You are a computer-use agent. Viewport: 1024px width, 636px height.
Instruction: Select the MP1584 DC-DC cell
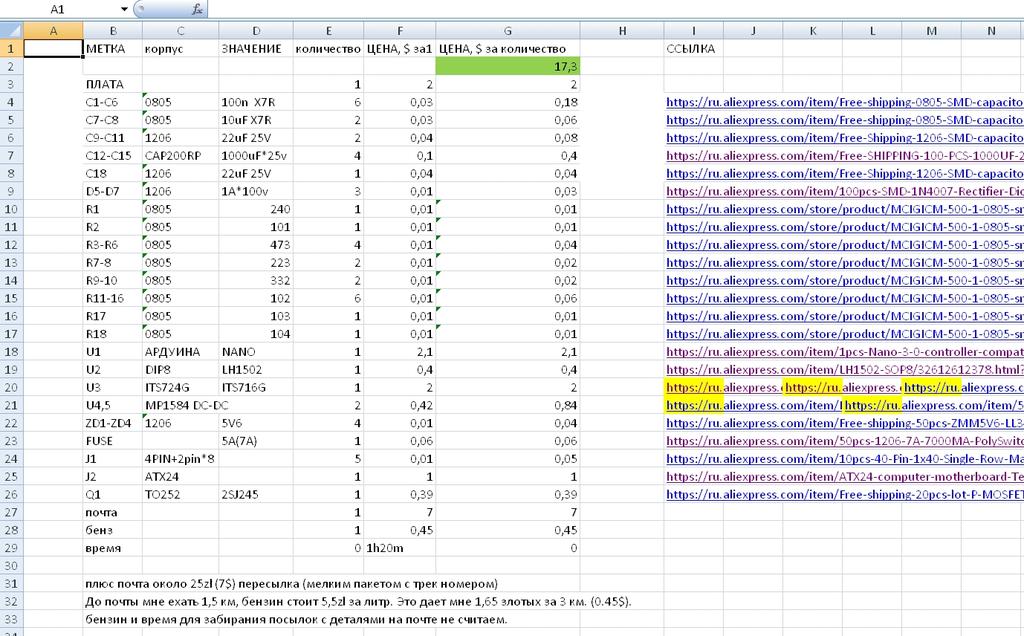tap(180, 405)
